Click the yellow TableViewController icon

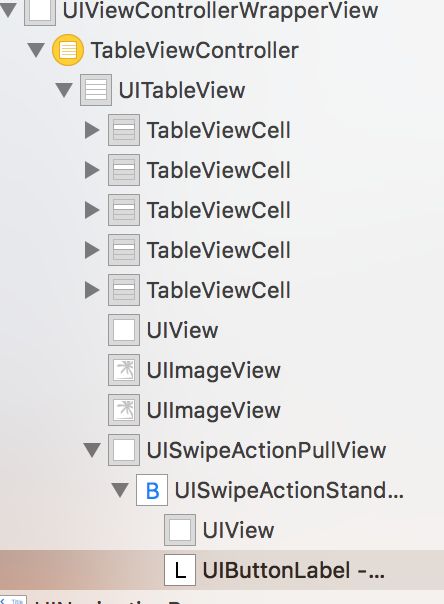pyautogui.click(x=68, y=50)
